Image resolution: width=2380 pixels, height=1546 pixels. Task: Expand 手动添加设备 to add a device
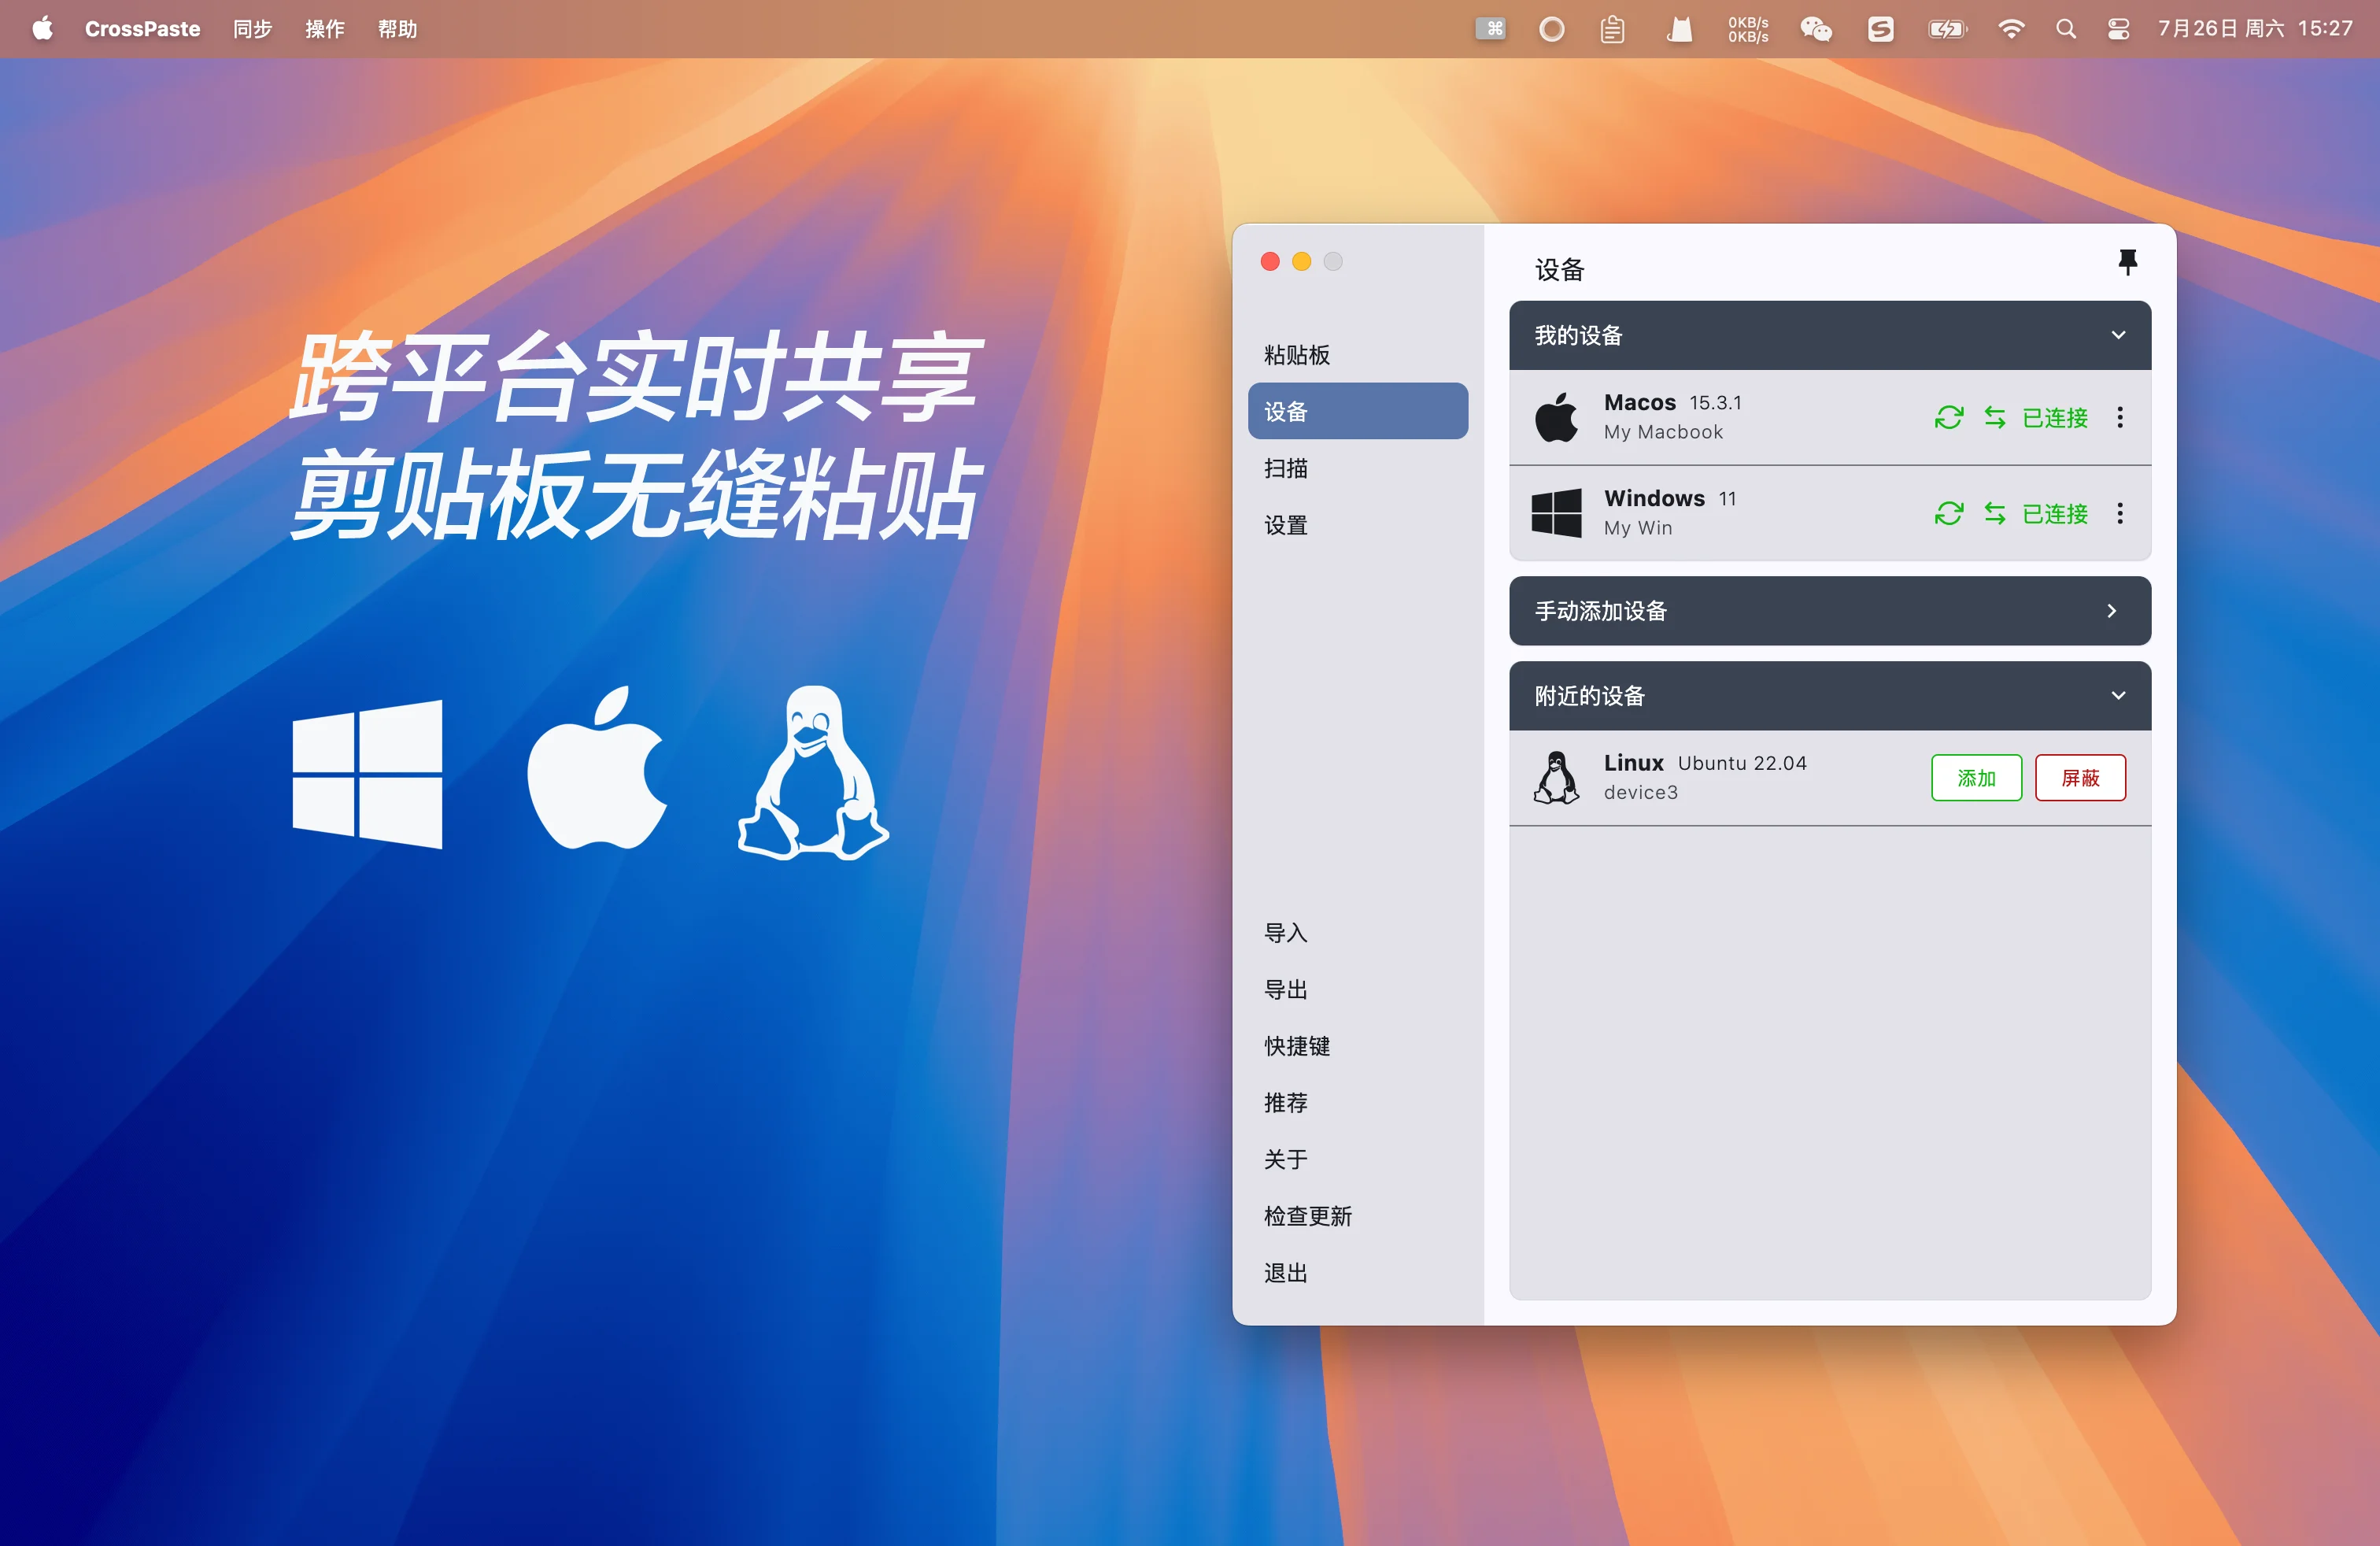click(2113, 611)
